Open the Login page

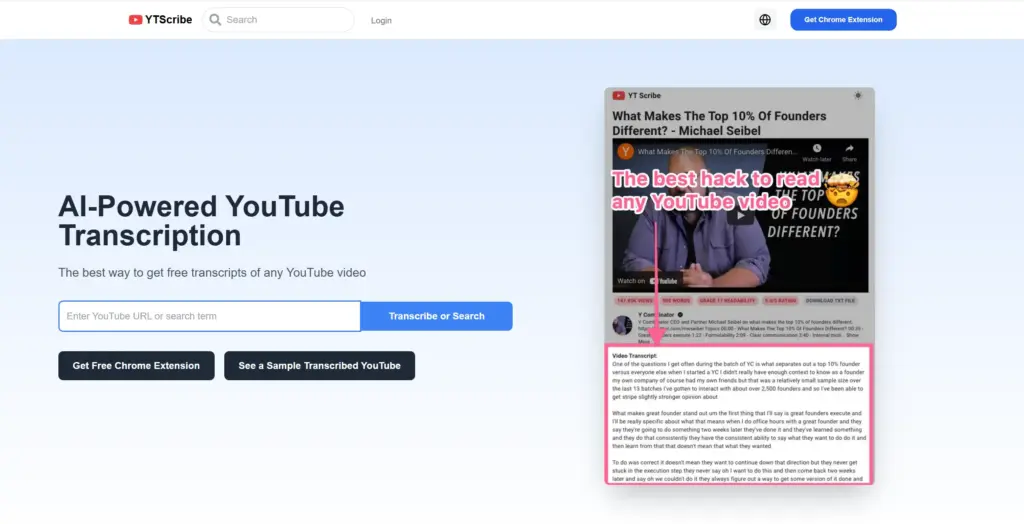[381, 20]
